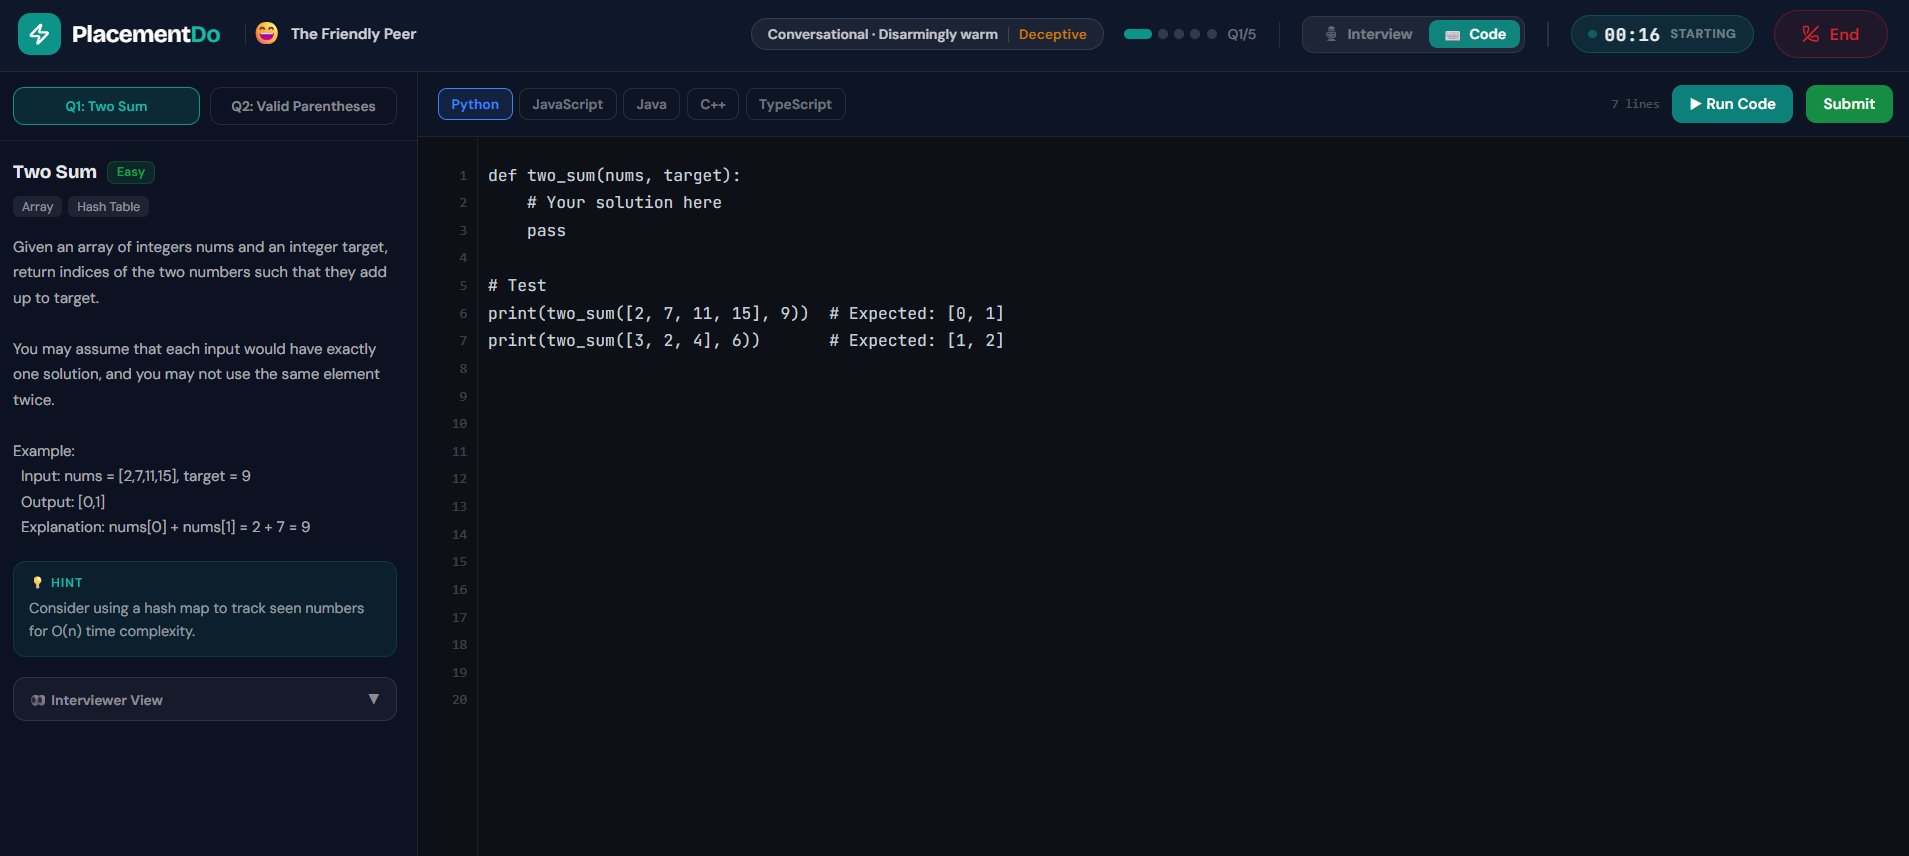Screen dimensions: 1909x856
Task: Click the PlacementDo brand name
Action: point(146,34)
